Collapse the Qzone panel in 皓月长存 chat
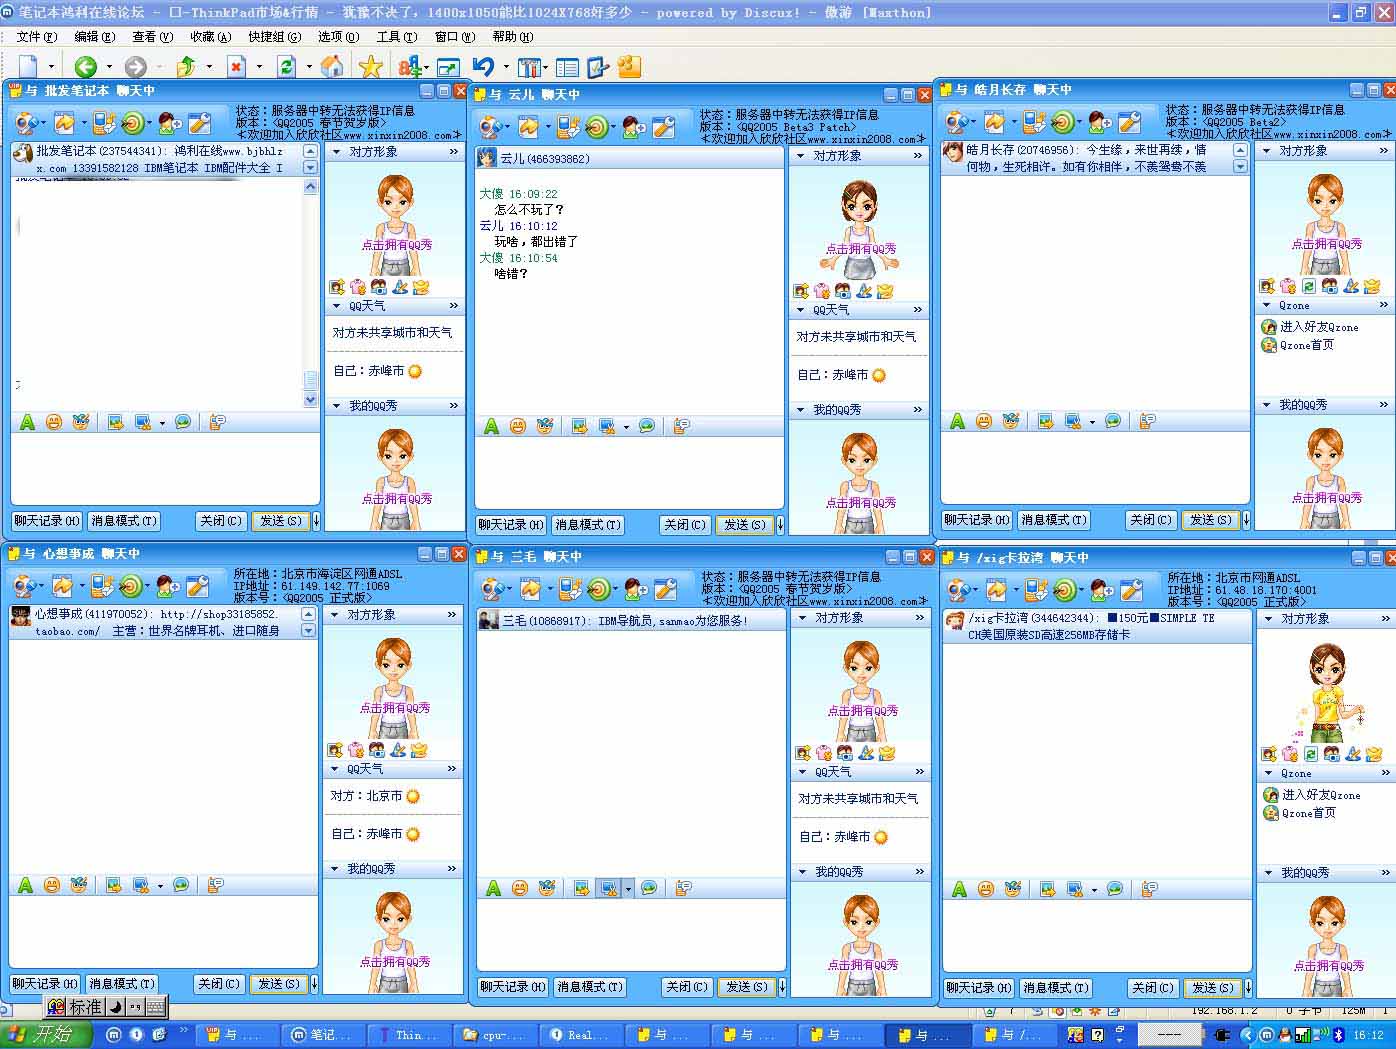This screenshot has width=1396, height=1049. (1267, 306)
